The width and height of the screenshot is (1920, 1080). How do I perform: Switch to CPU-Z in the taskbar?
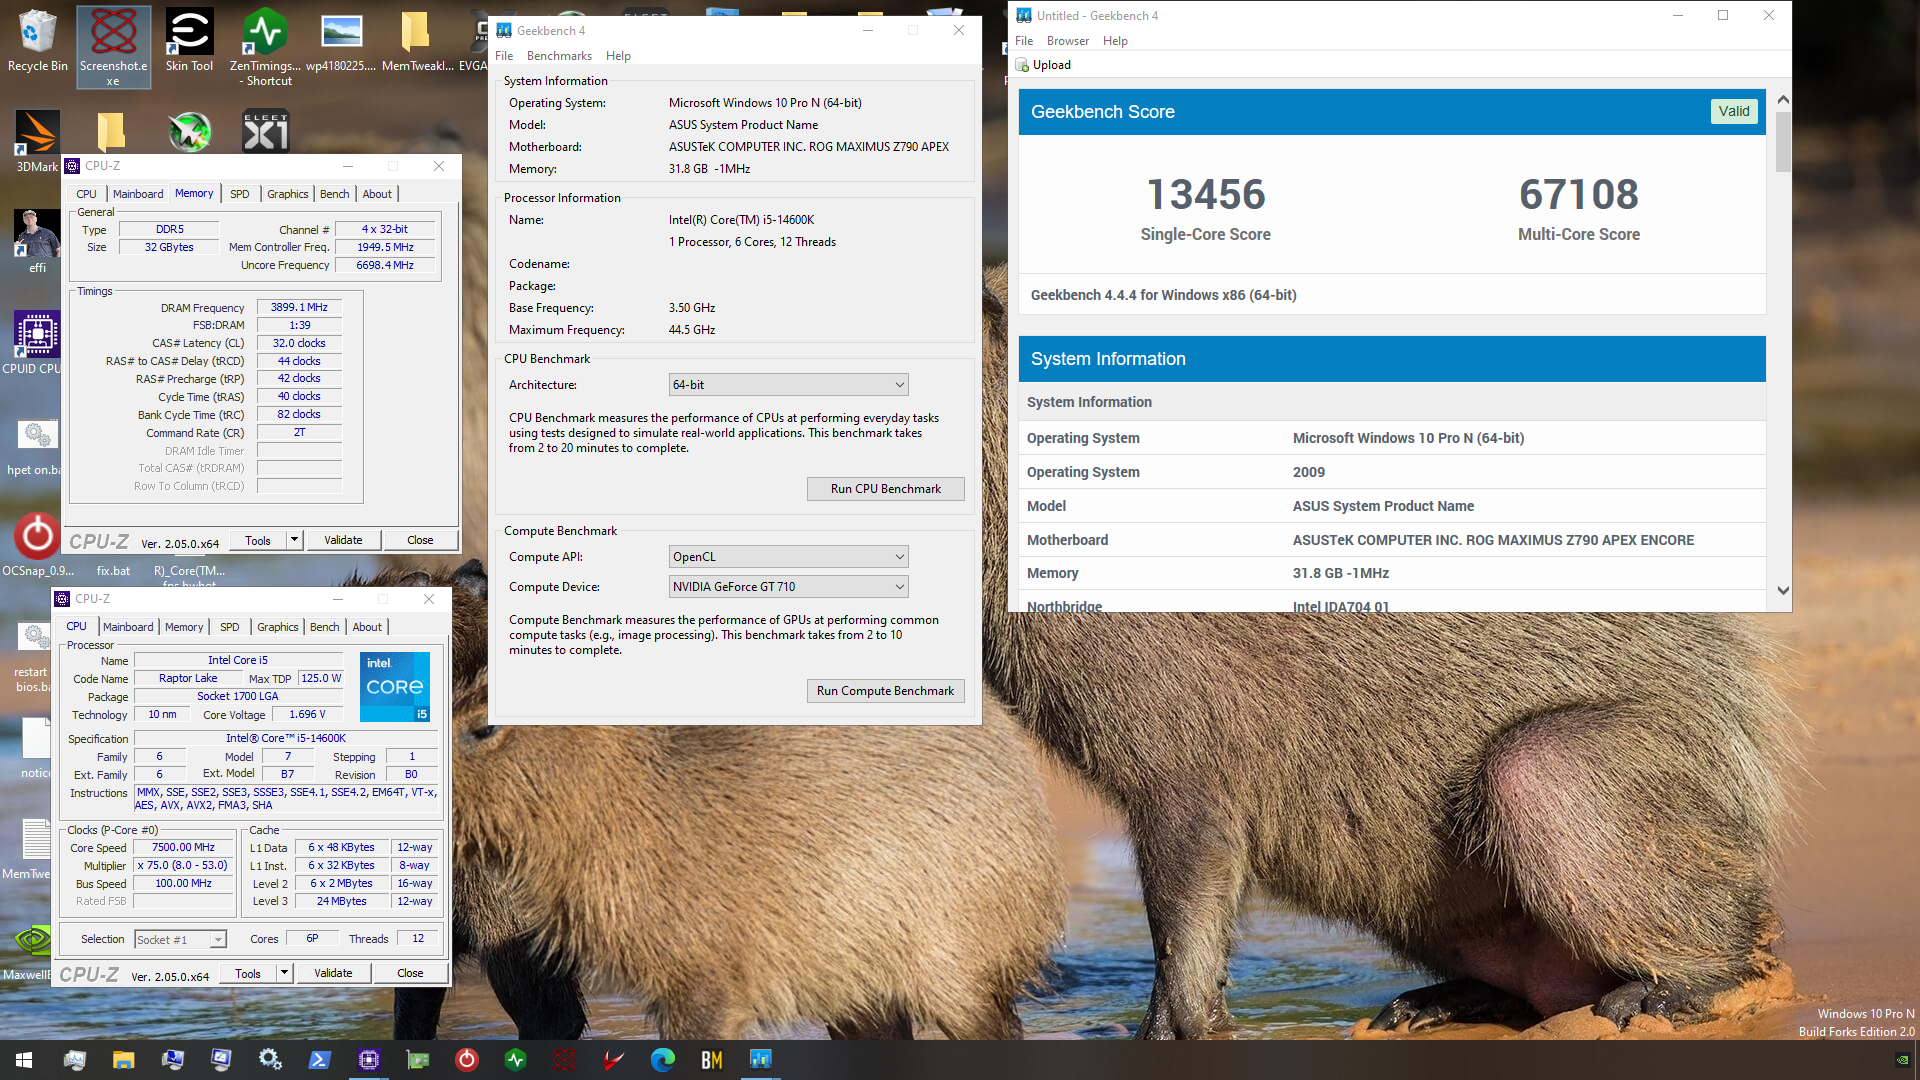tap(368, 1059)
